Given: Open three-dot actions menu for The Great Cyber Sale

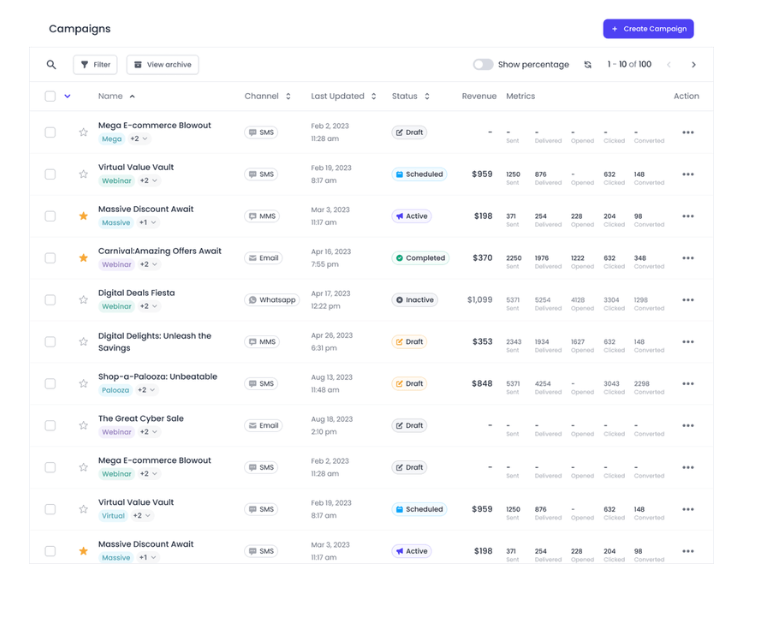Looking at the screenshot, I should pos(687,426).
